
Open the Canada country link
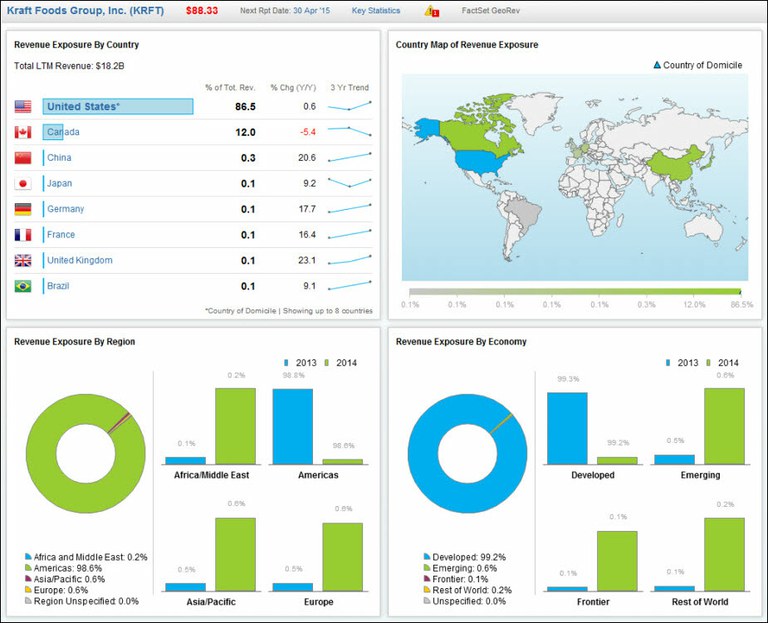[63, 132]
